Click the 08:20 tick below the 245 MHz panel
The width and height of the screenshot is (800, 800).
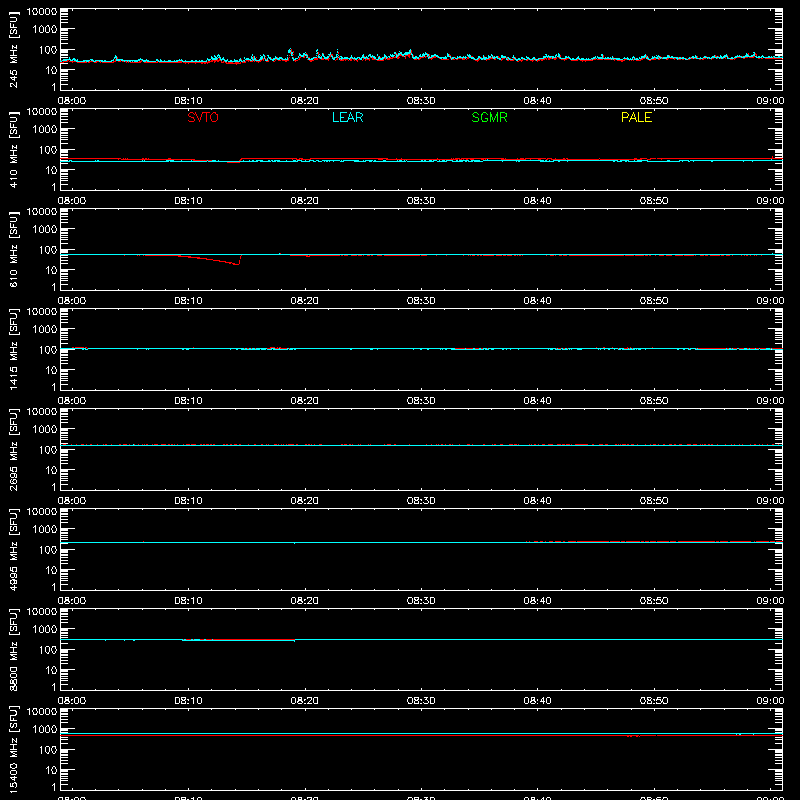tap(305, 101)
